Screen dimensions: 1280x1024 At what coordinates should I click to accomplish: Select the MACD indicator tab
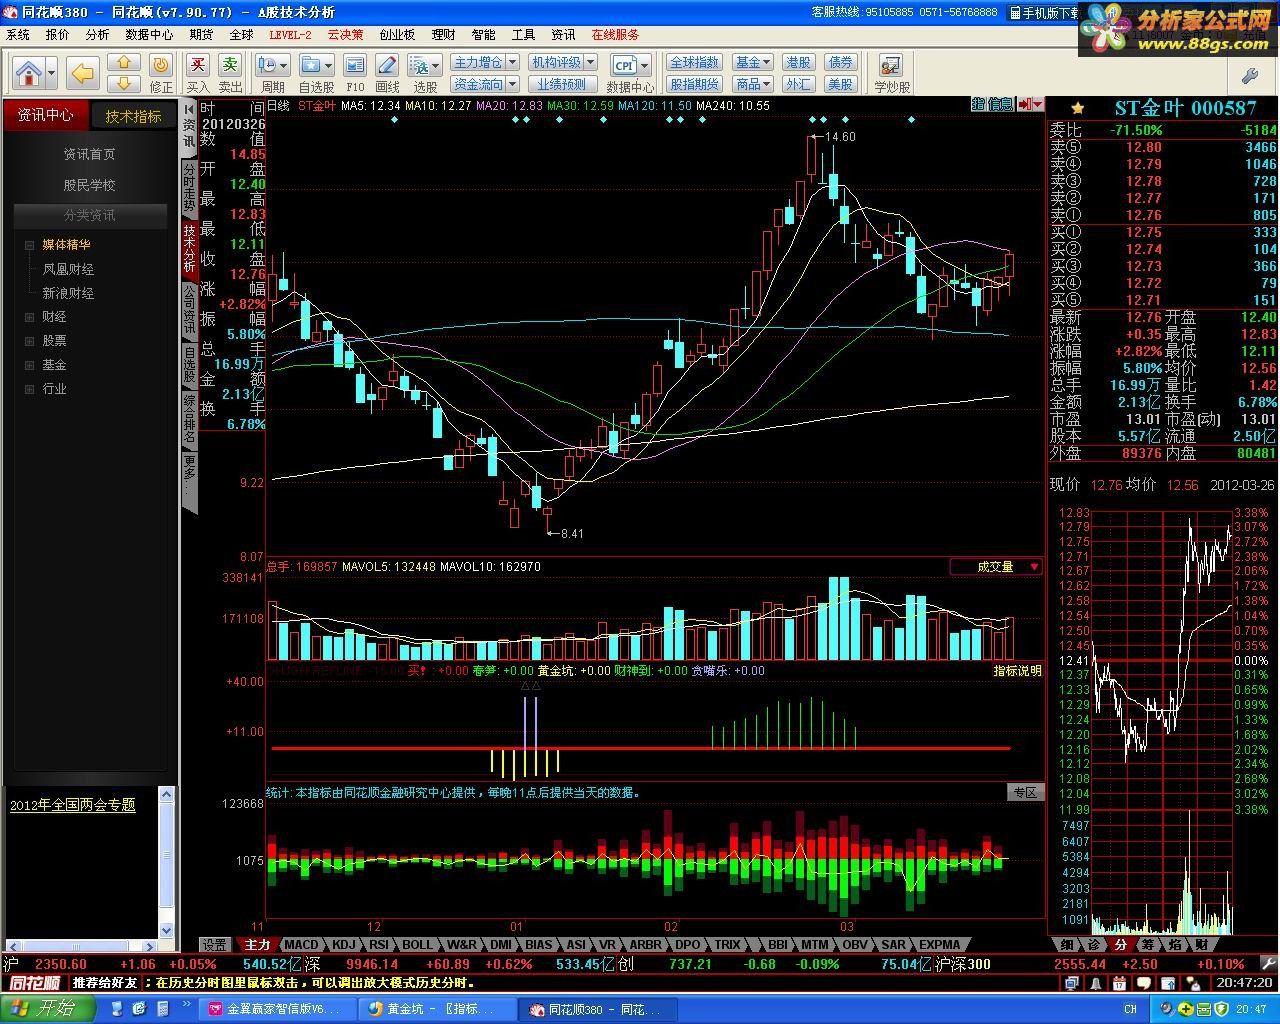(x=300, y=944)
